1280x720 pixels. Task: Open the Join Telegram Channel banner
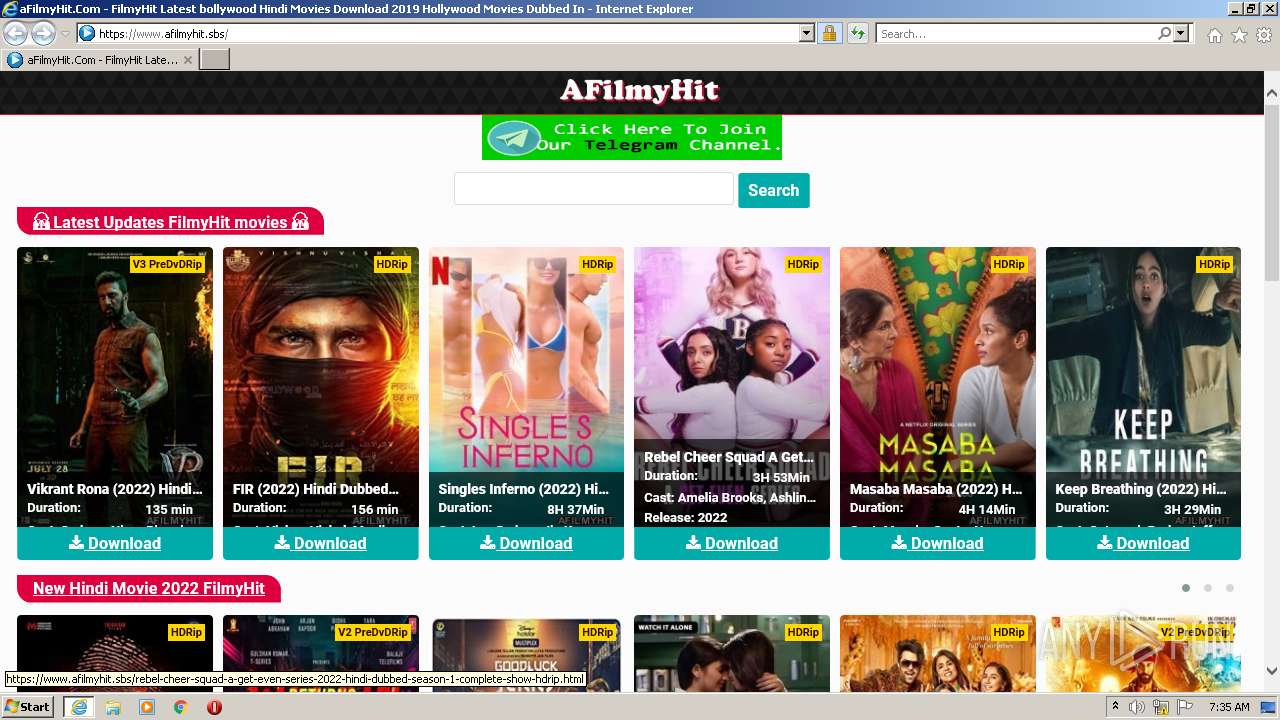[632, 137]
